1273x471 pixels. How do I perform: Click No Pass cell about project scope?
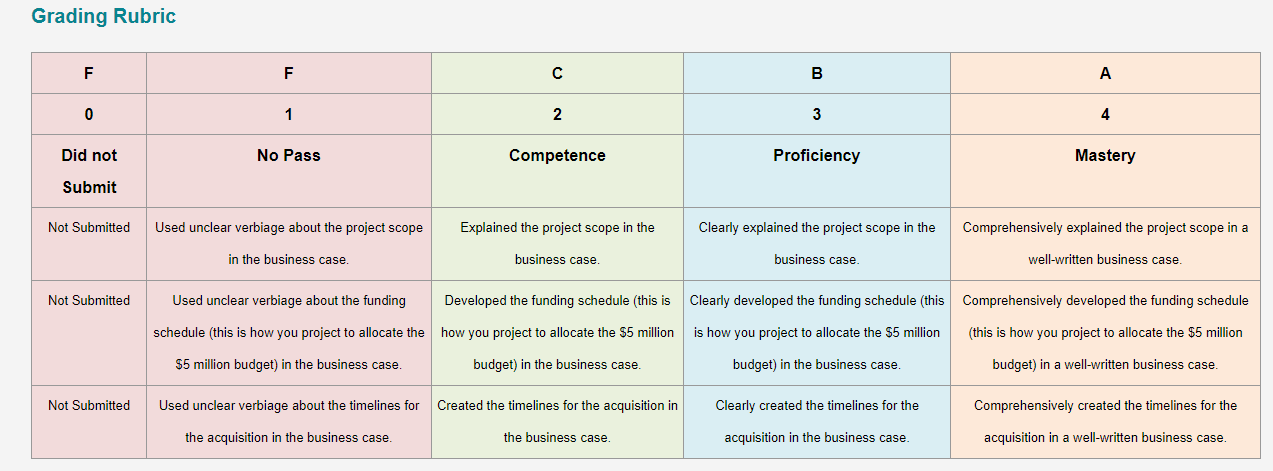pyautogui.click(x=289, y=244)
